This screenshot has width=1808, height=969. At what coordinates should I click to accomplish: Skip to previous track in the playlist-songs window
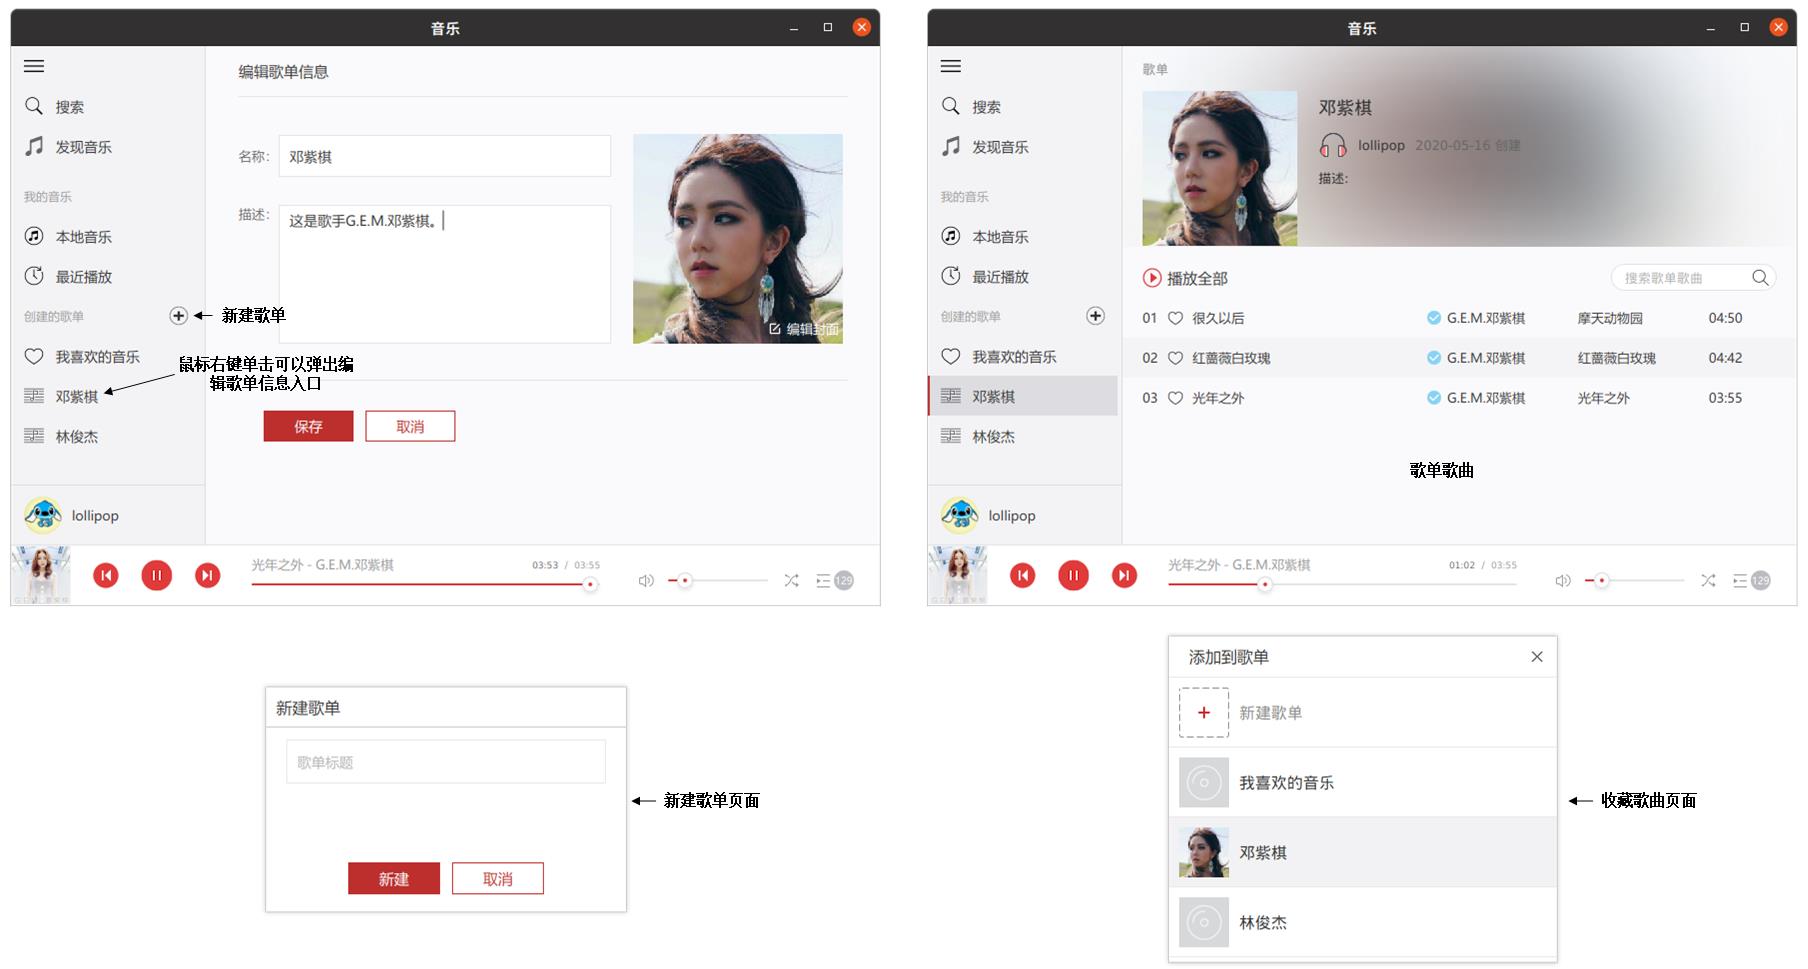point(1023,575)
